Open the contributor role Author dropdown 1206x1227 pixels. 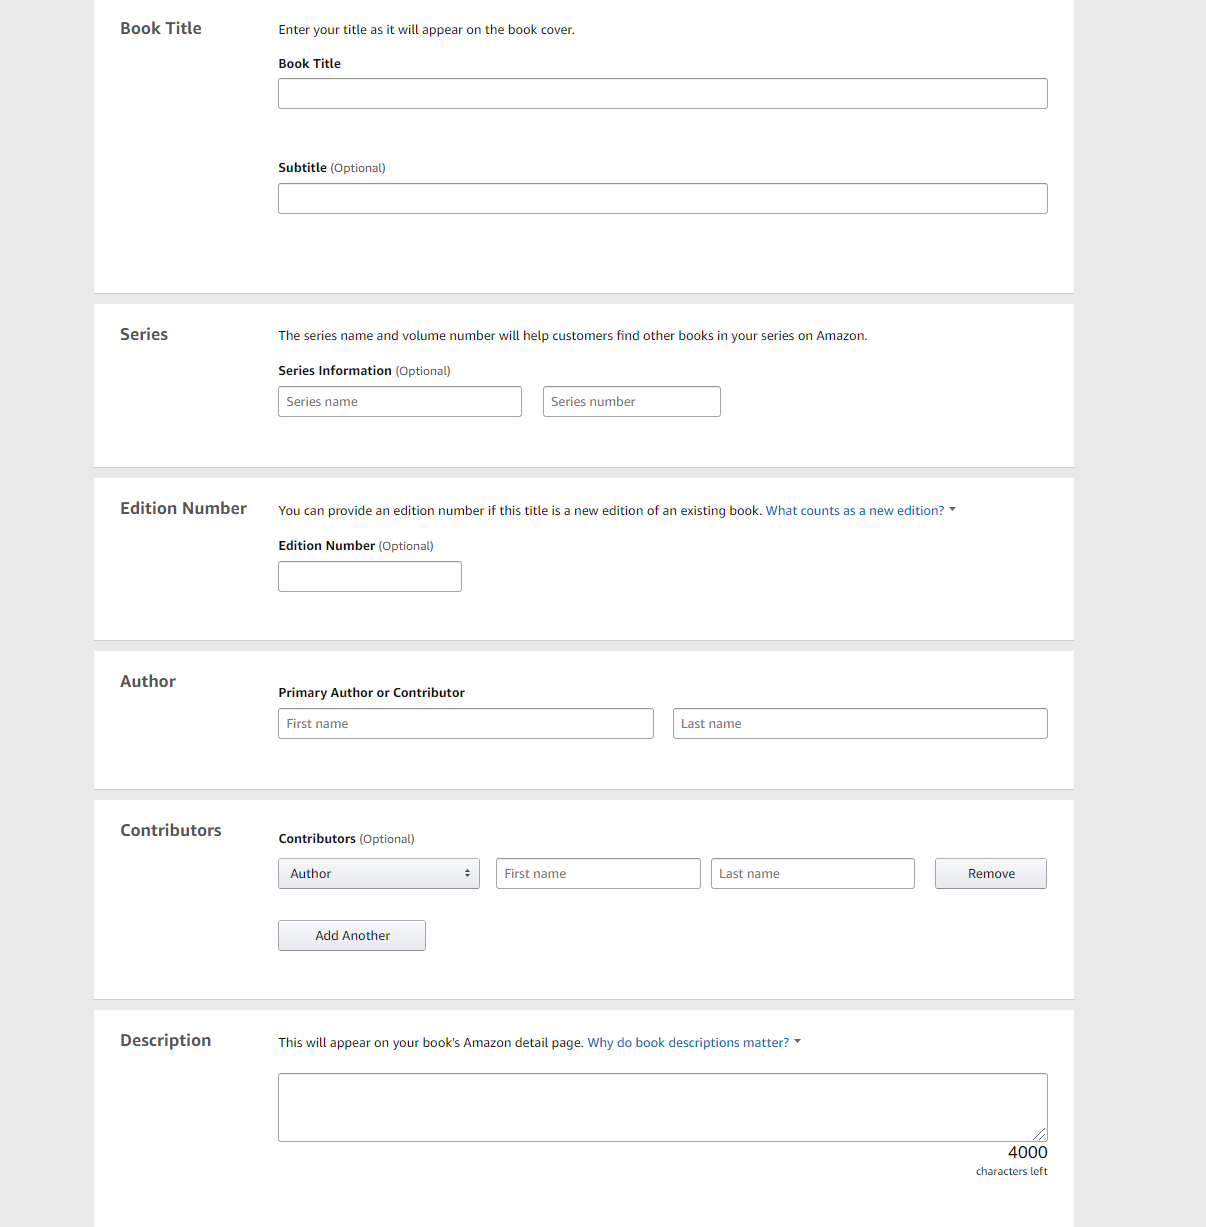click(379, 874)
